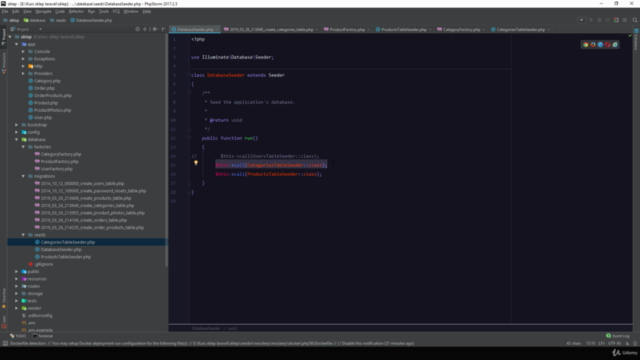The height and width of the screenshot is (360, 640).
Task: Click Collapse All icon in Project panel
Action: pyautogui.click(x=145, y=29)
